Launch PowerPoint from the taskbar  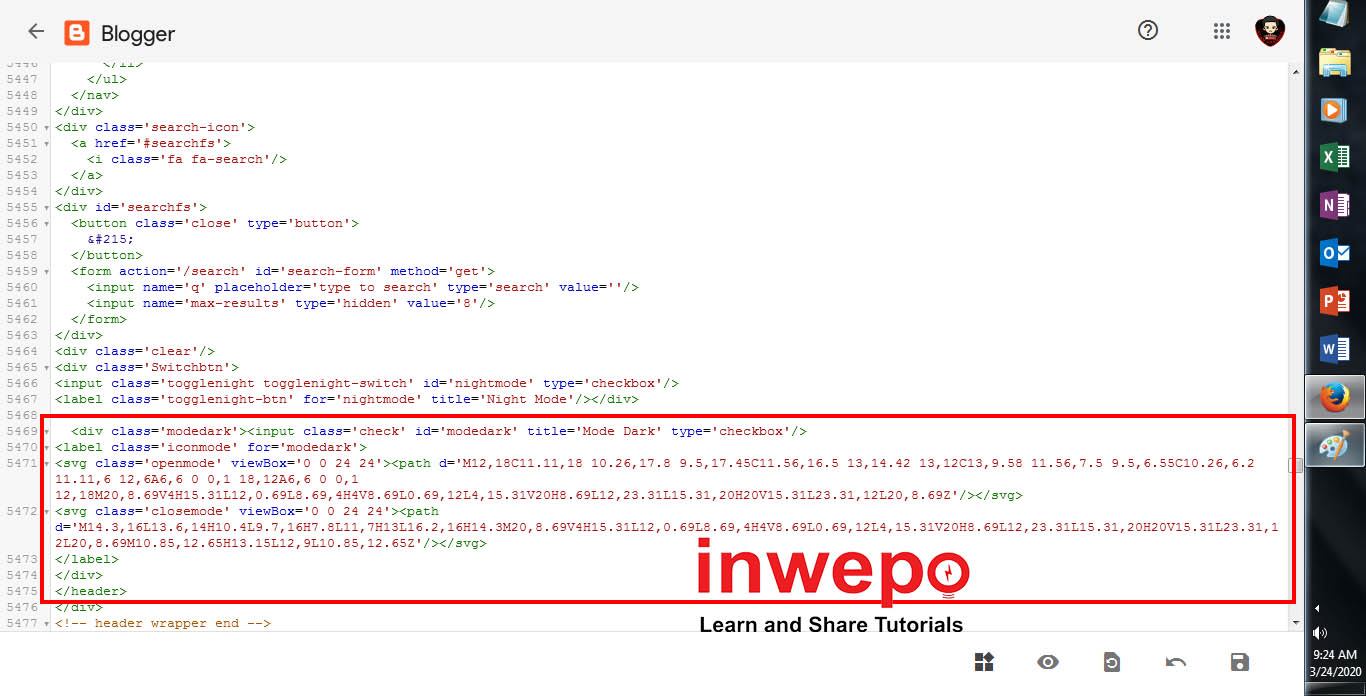tap(1335, 301)
